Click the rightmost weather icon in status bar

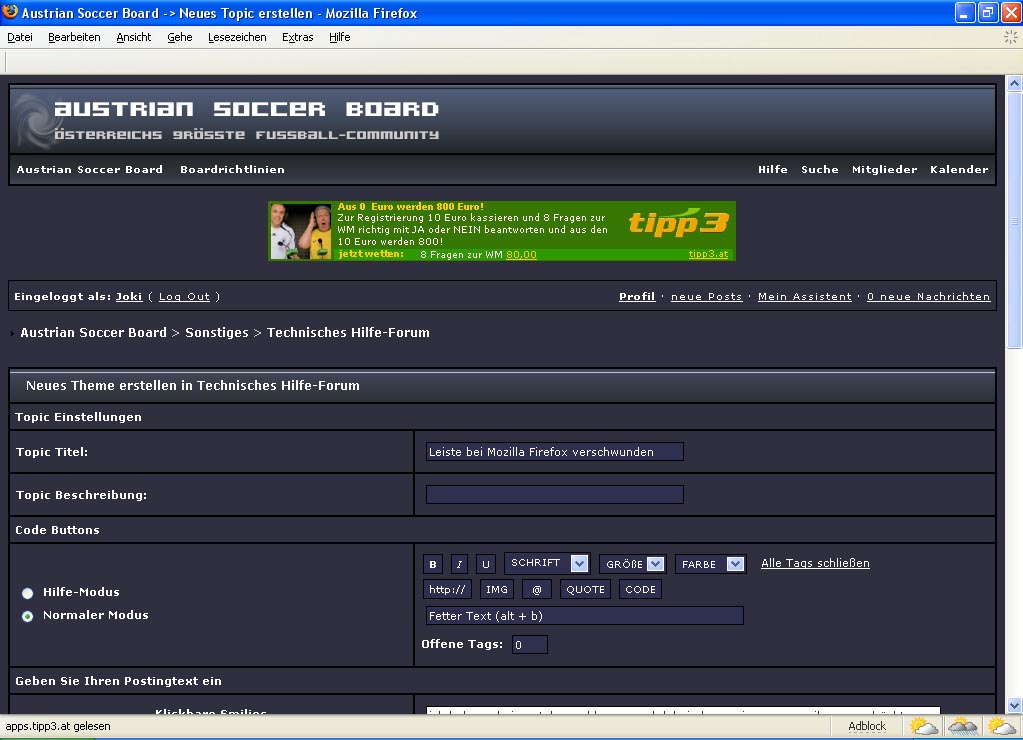click(x=1001, y=726)
